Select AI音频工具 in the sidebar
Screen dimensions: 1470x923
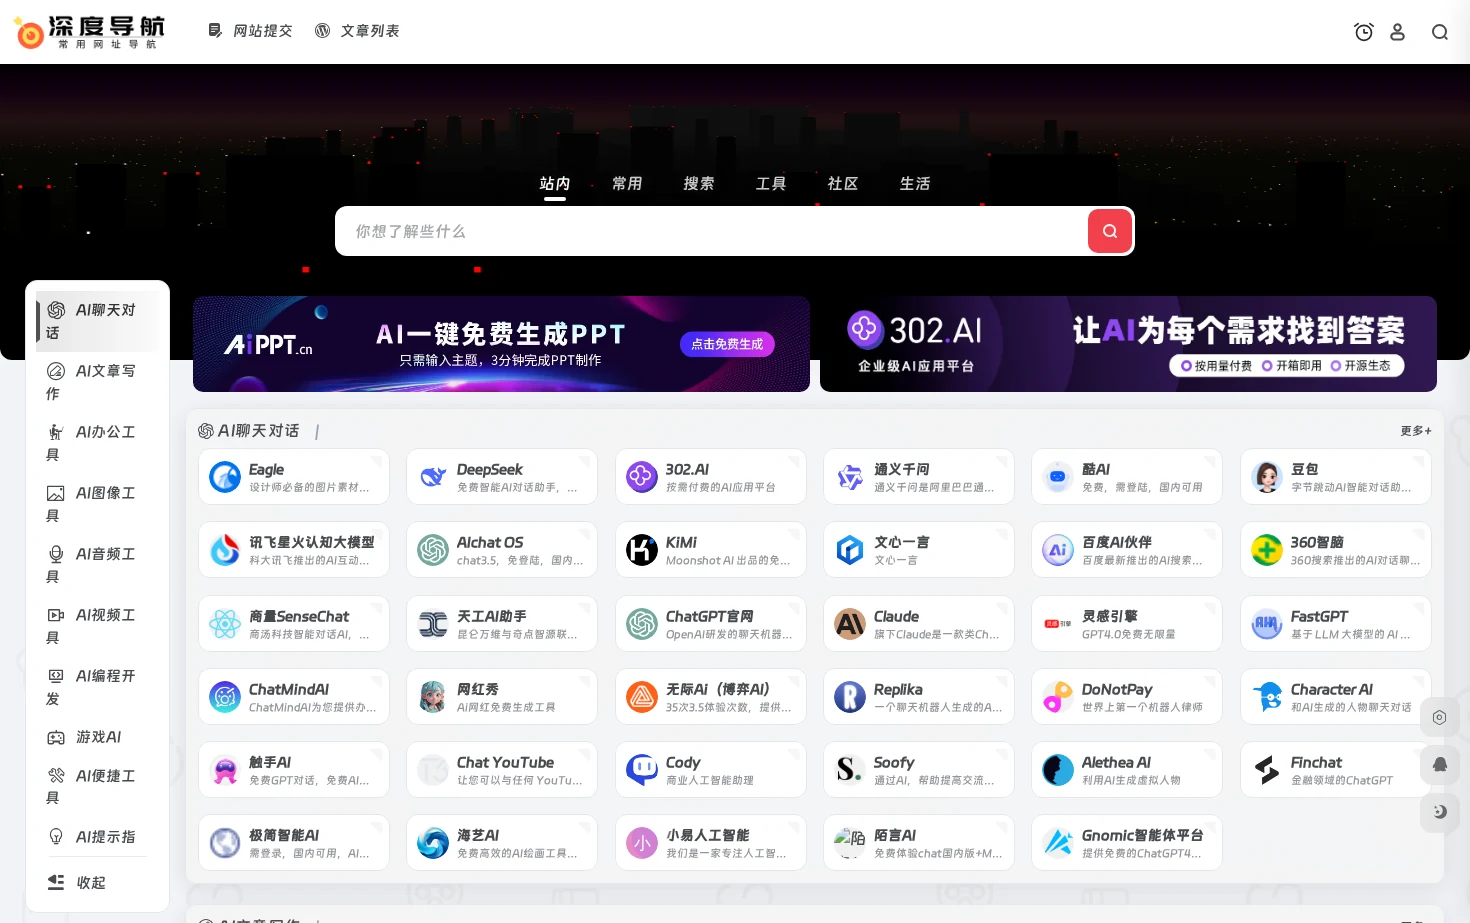point(97,565)
